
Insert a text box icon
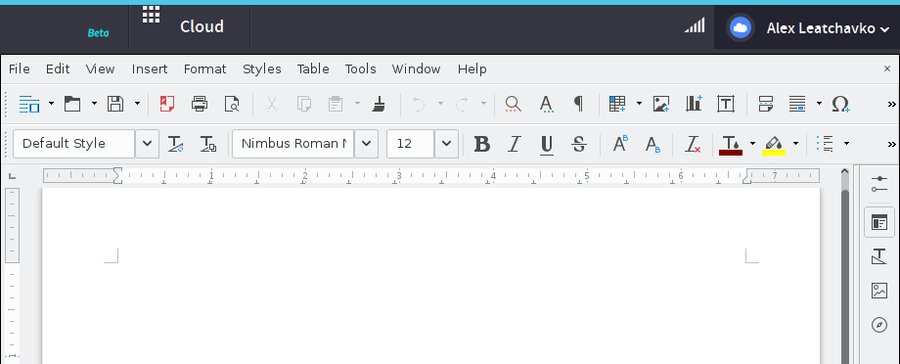[726, 104]
